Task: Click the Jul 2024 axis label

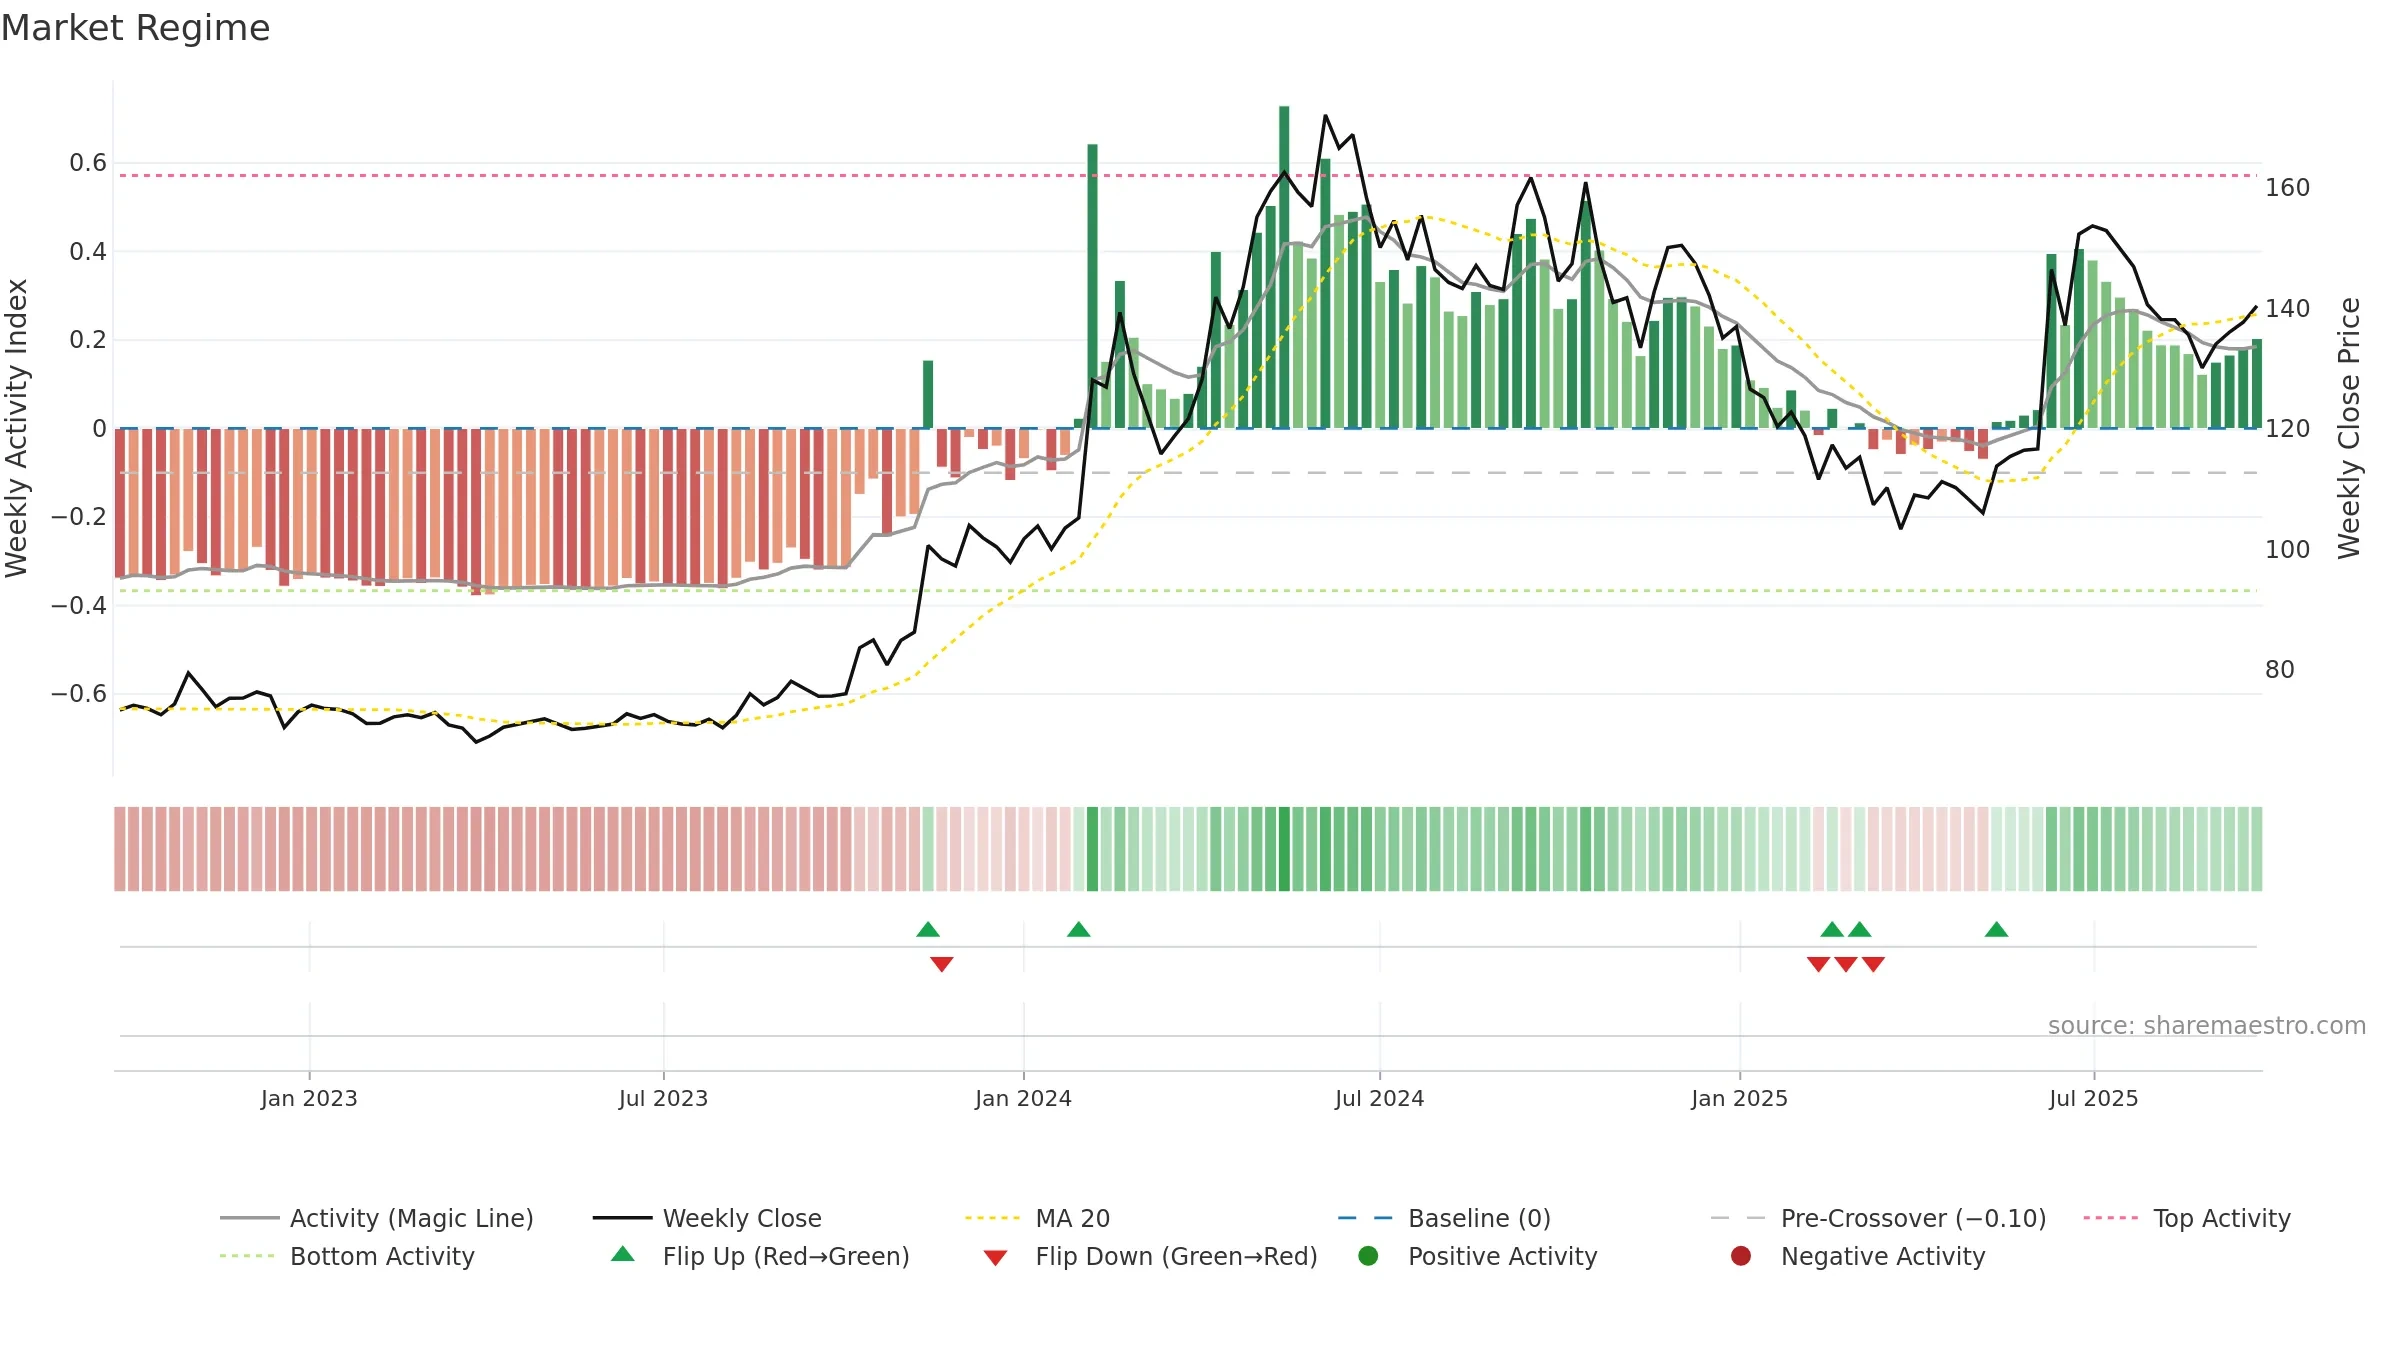Action: click(1379, 1099)
